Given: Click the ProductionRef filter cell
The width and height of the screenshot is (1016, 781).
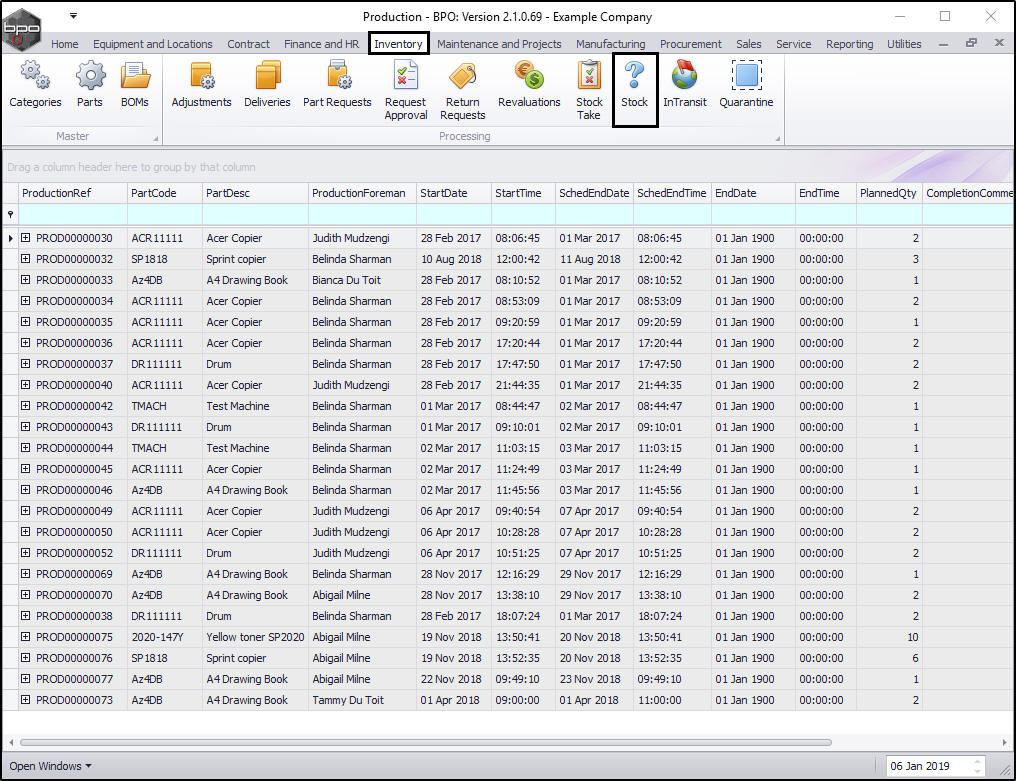Looking at the screenshot, I should point(73,215).
